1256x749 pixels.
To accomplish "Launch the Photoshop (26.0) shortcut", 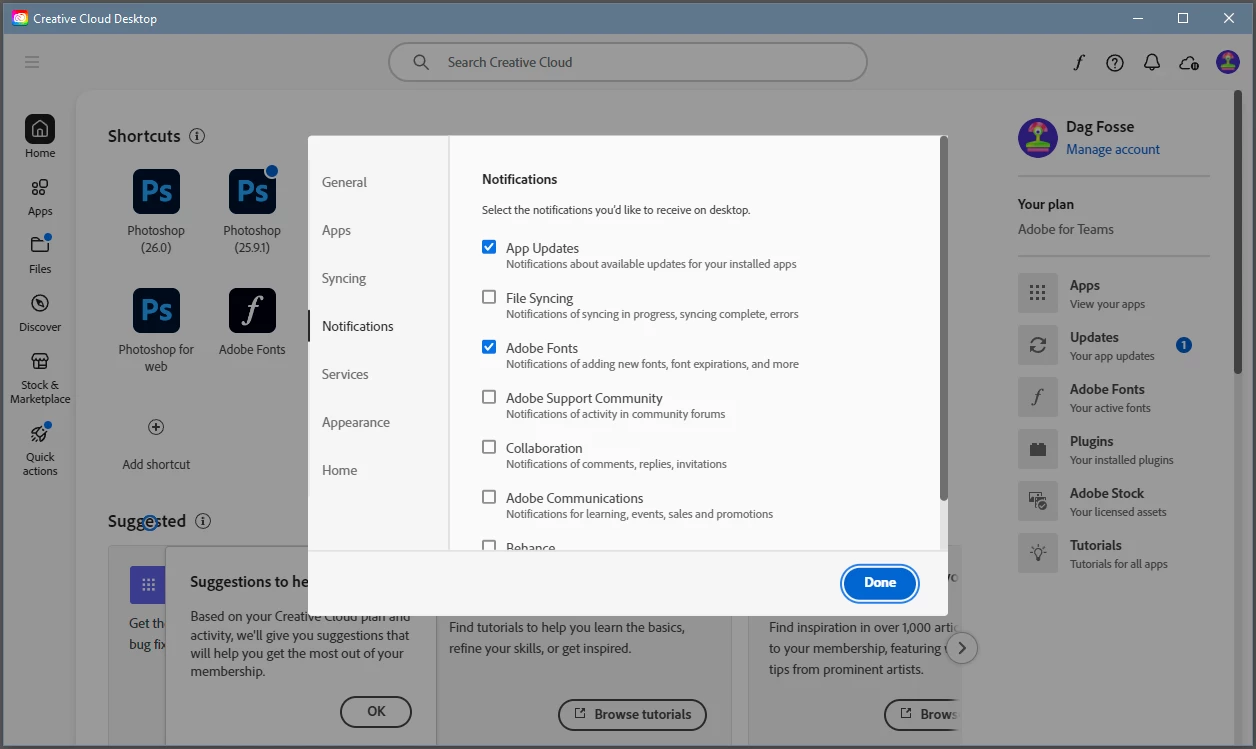I will coord(156,192).
